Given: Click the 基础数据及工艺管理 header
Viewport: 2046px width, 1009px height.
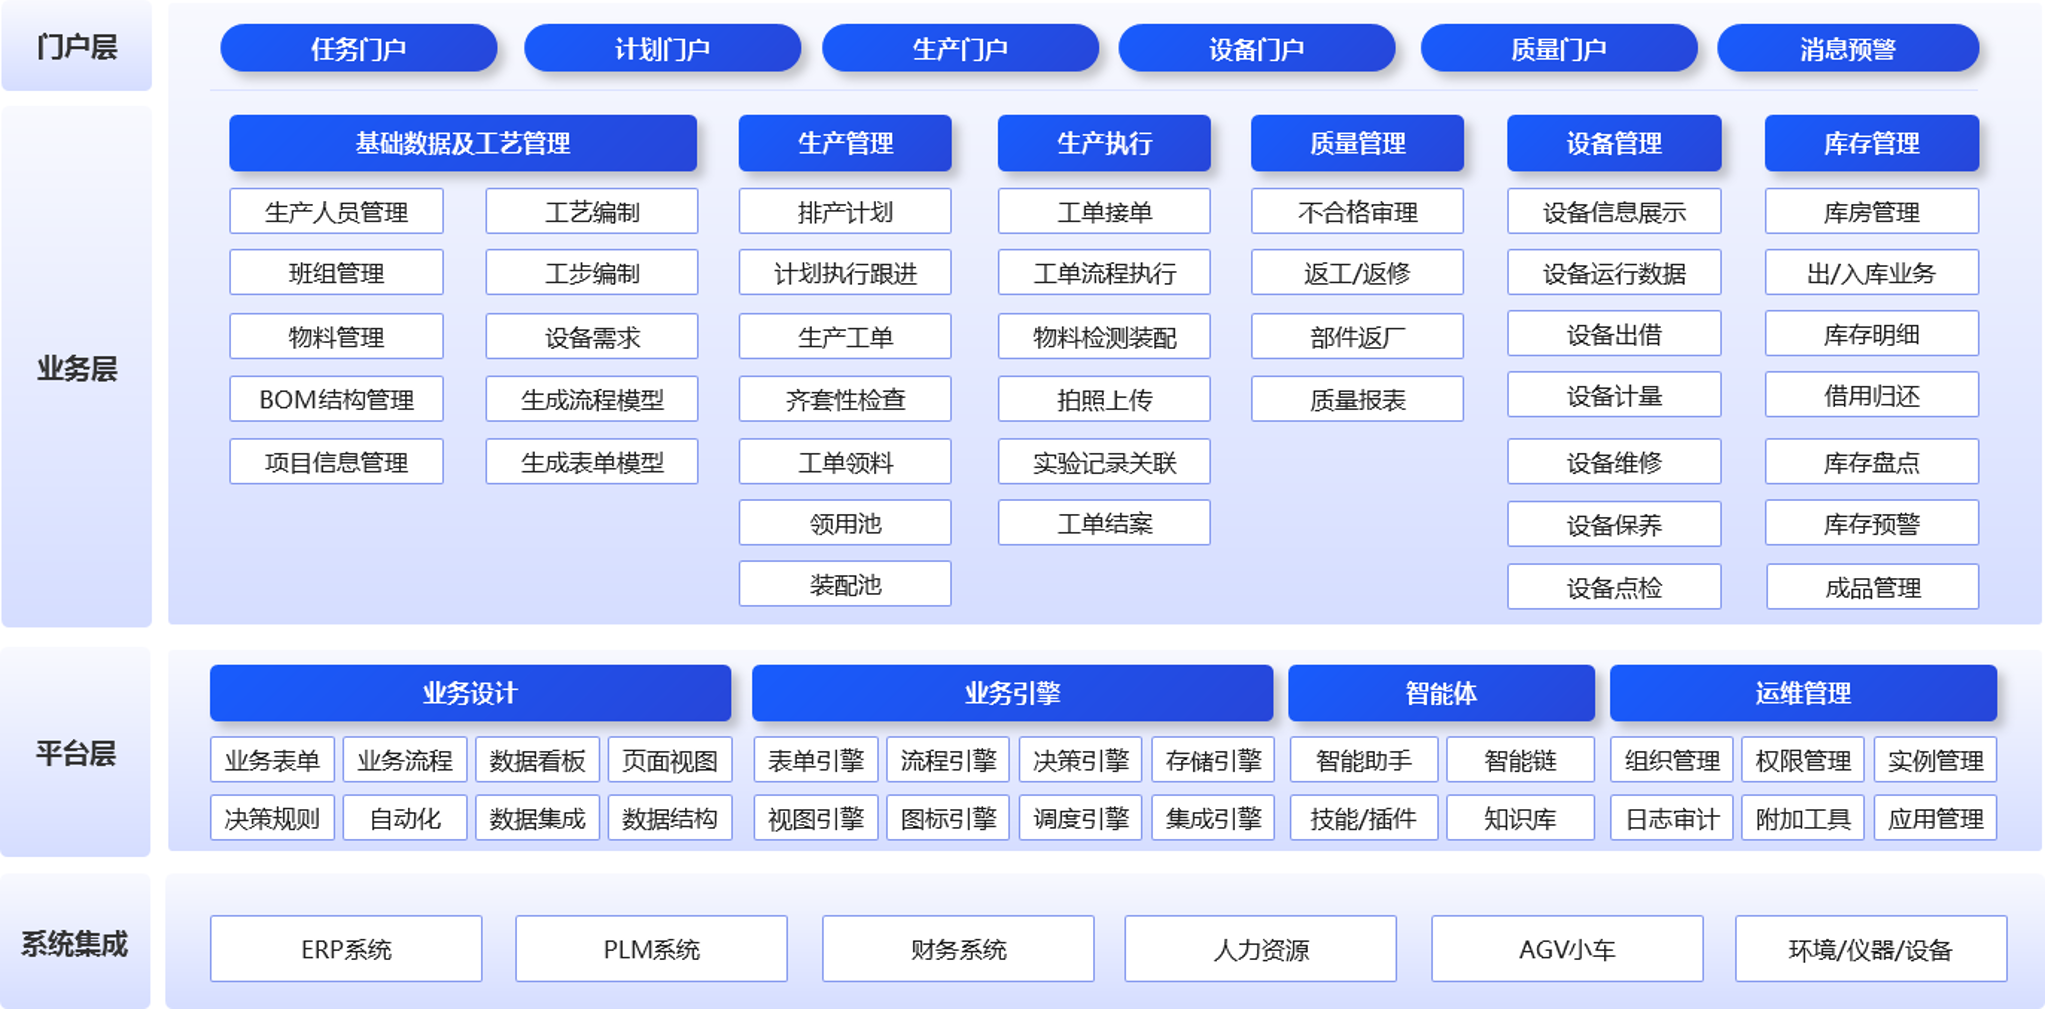Looking at the screenshot, I should pos(462,143).
